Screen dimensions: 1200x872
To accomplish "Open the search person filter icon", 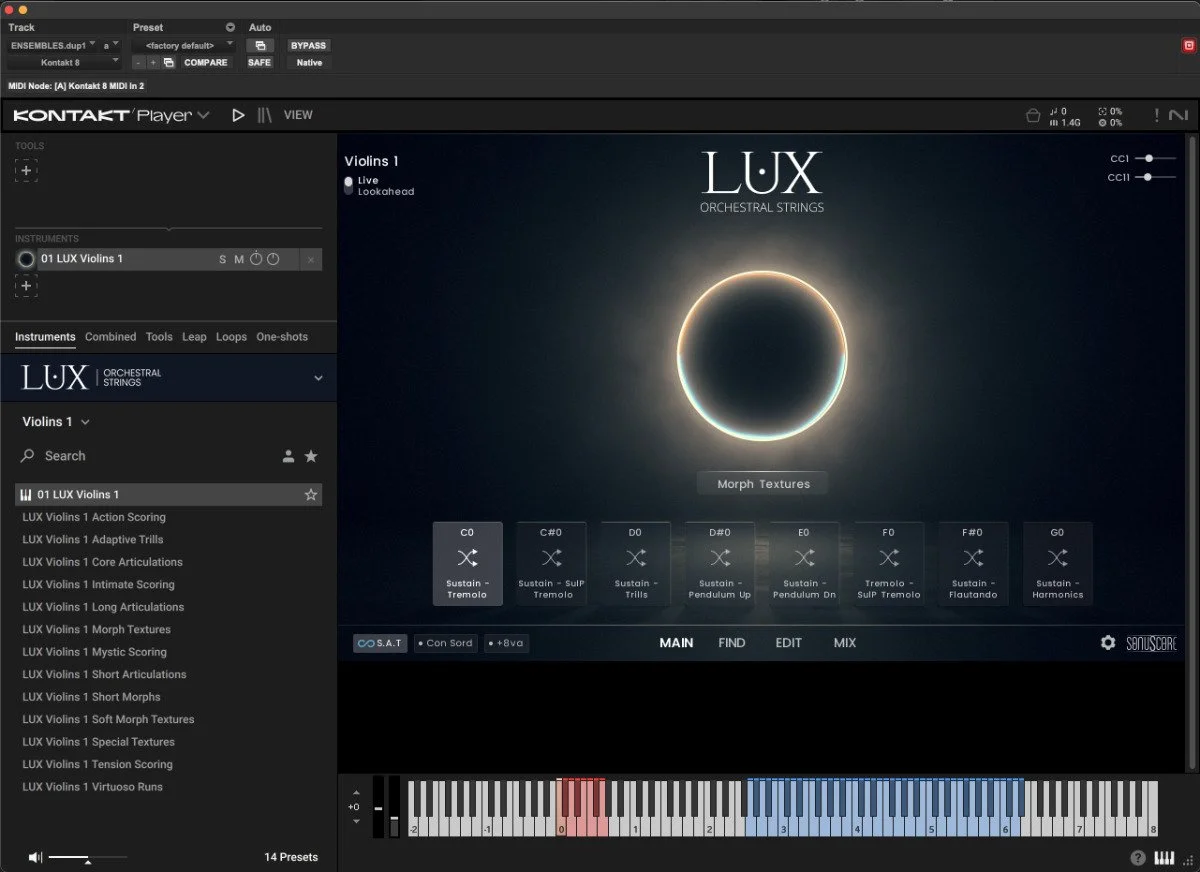I will click(288, 455).
